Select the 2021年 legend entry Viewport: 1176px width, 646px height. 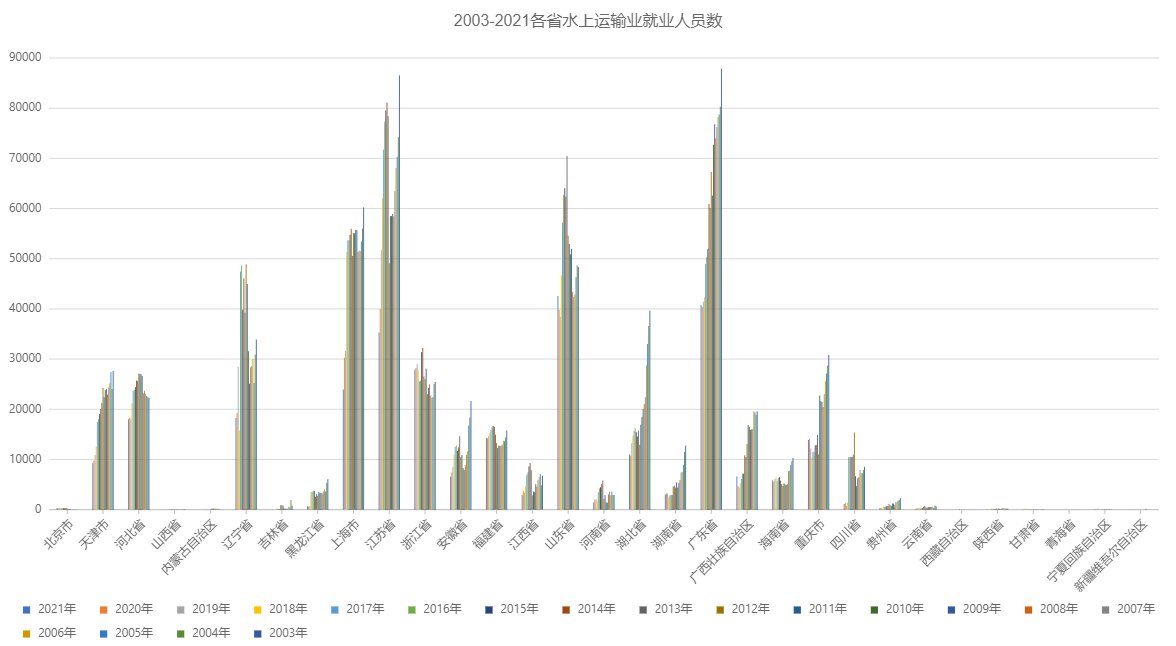pyautogui.click(x=50, y=608)
